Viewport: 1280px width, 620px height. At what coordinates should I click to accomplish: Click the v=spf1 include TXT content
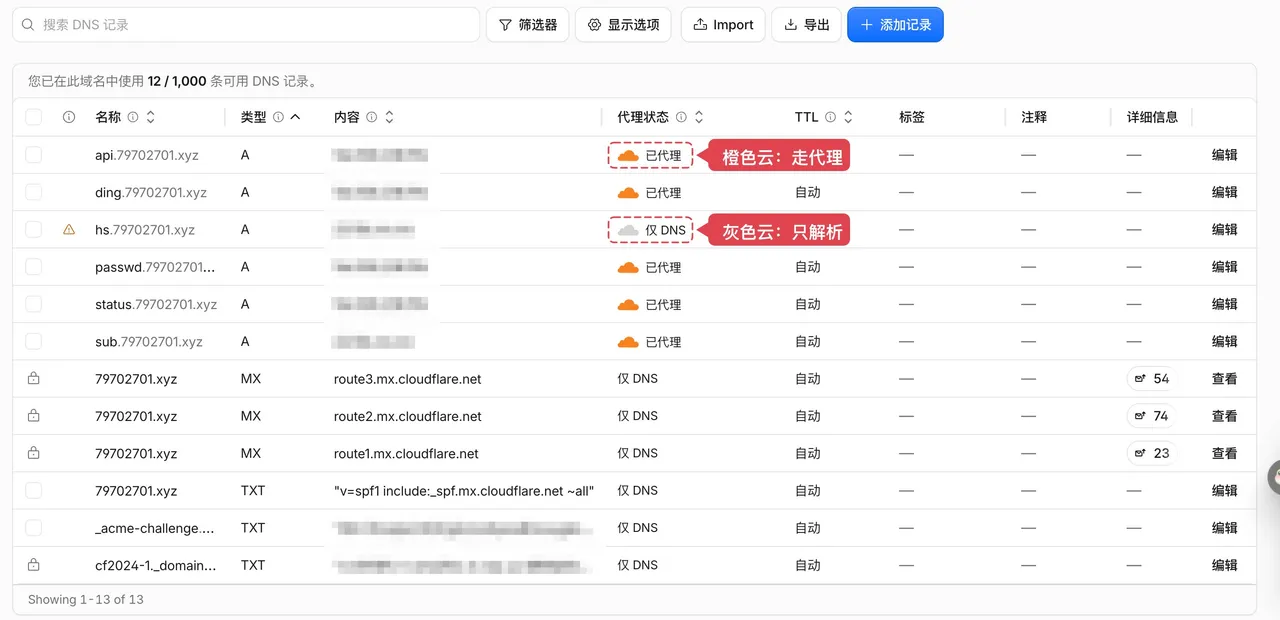(464, 491)
